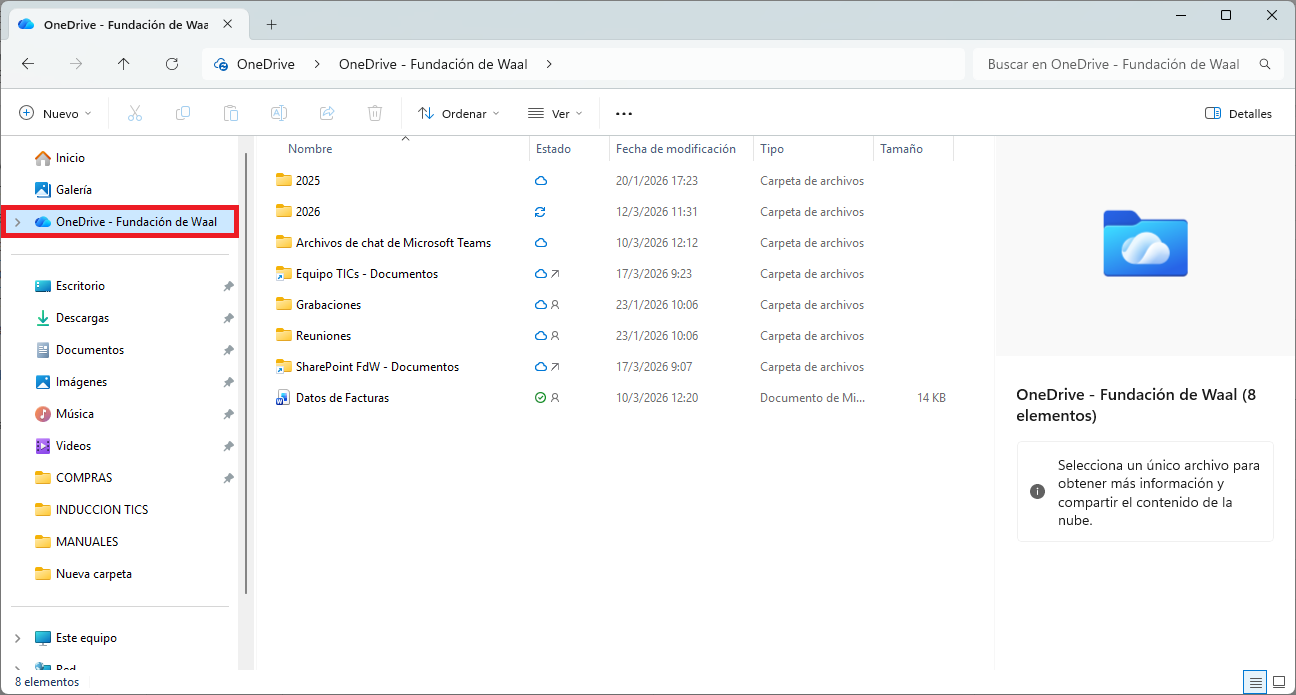Go back with the back arrow
1296x695 pixels.
(28, 64)
